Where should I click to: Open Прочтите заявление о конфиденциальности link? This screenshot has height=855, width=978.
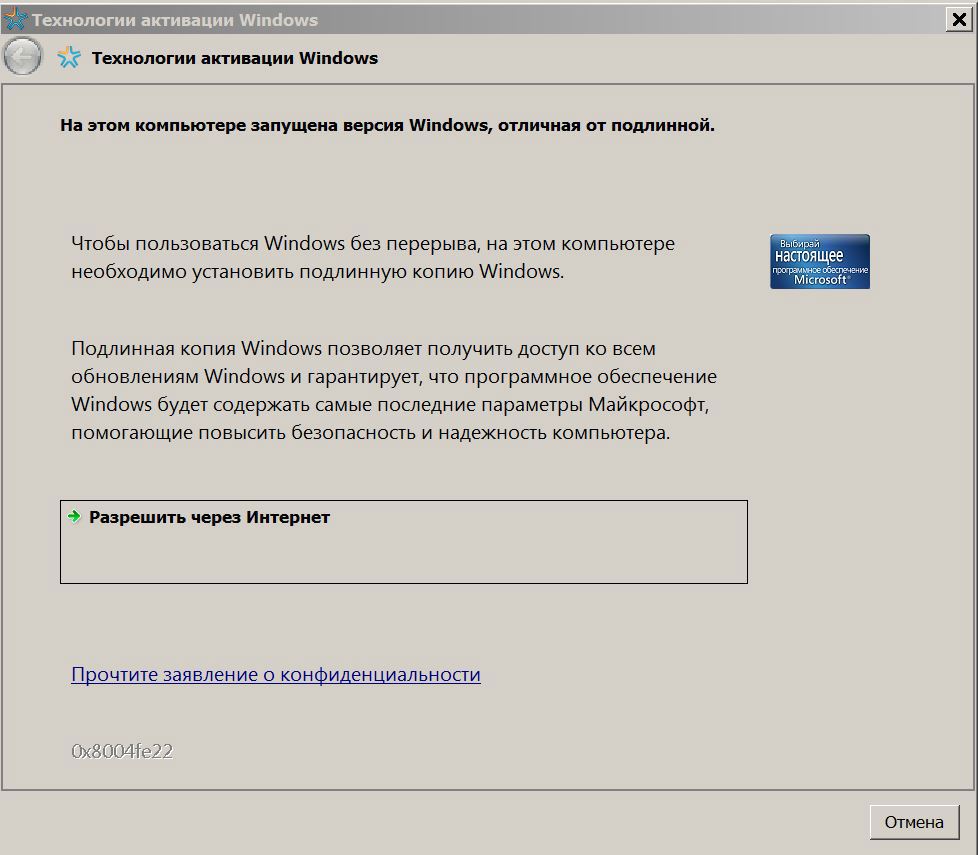pos(276,674)
